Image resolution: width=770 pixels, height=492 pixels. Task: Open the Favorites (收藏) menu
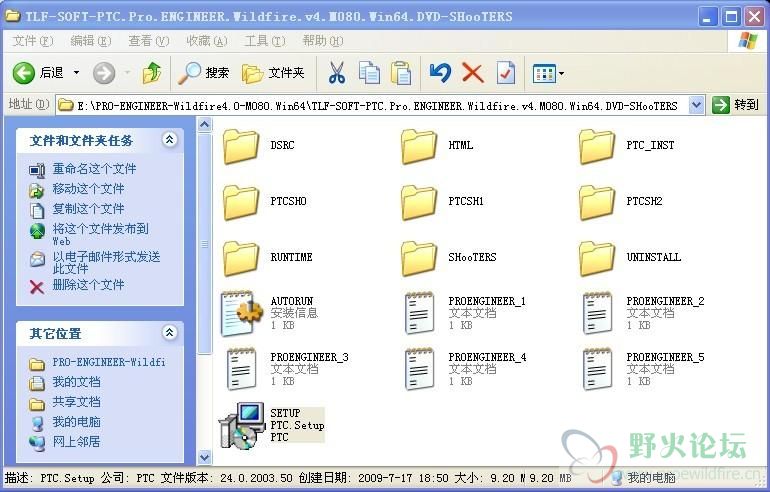(206, 41)
